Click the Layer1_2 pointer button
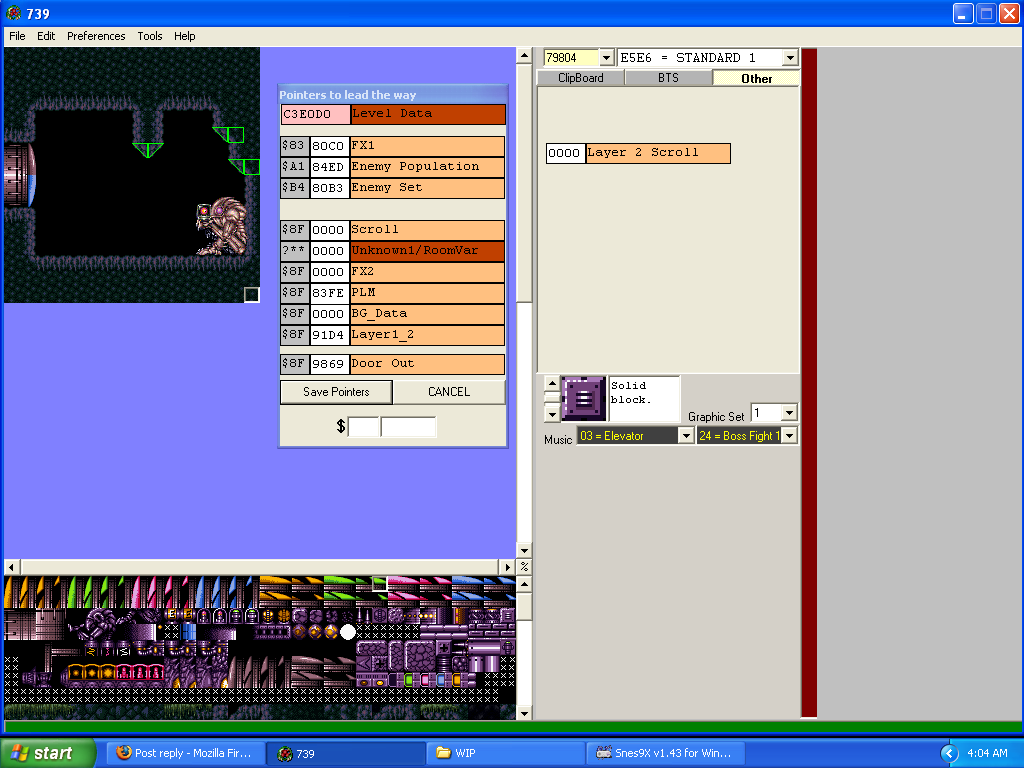Screen dimensions: 1024x768 coord(427,335)
